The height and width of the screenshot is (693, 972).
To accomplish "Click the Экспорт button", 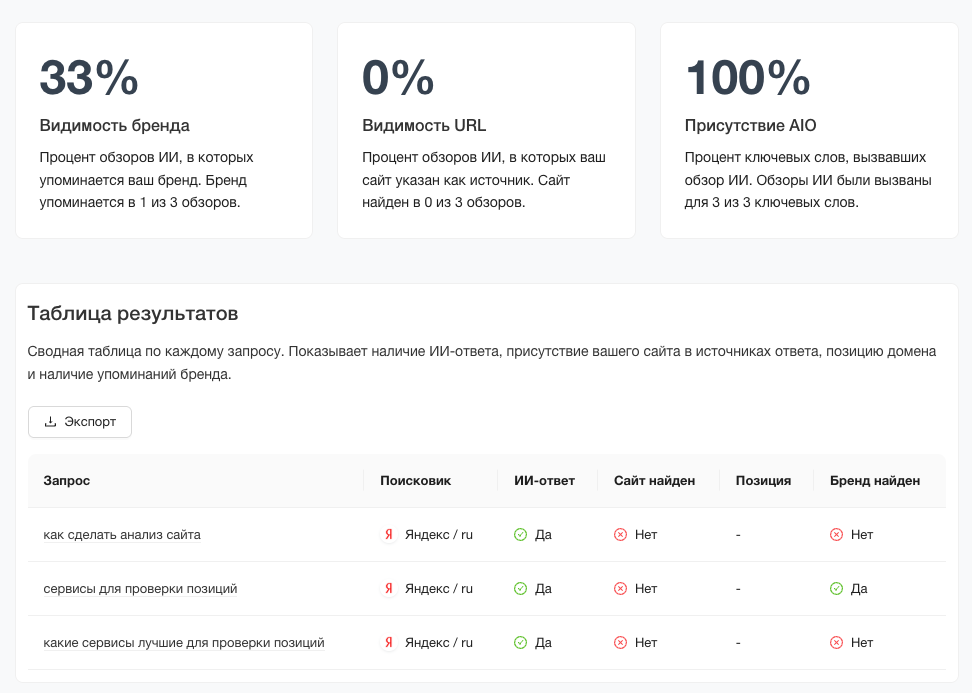I will point(79,421).
